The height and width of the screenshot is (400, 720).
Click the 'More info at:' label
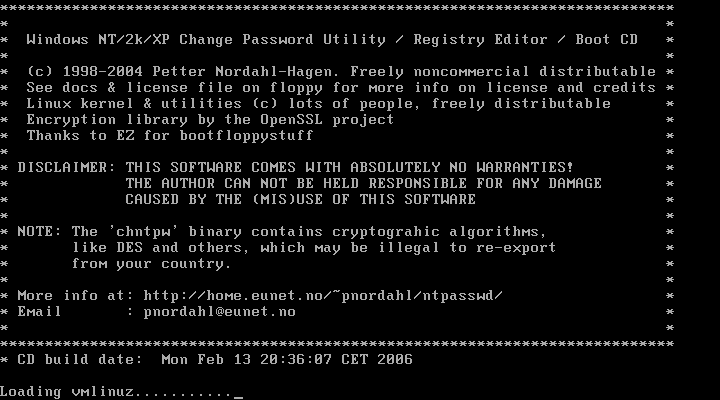coord(76,295)
